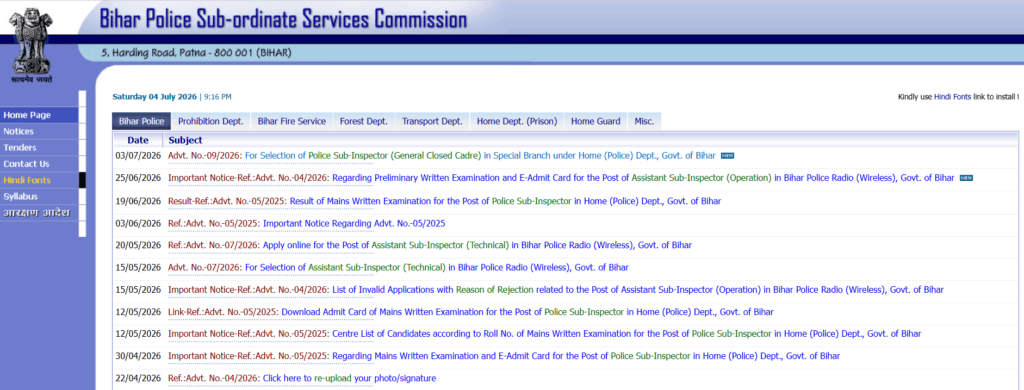Screen dimensions: 1024x390
Task: Click the date 30/04/2026 cell
Action: point(138,356)
